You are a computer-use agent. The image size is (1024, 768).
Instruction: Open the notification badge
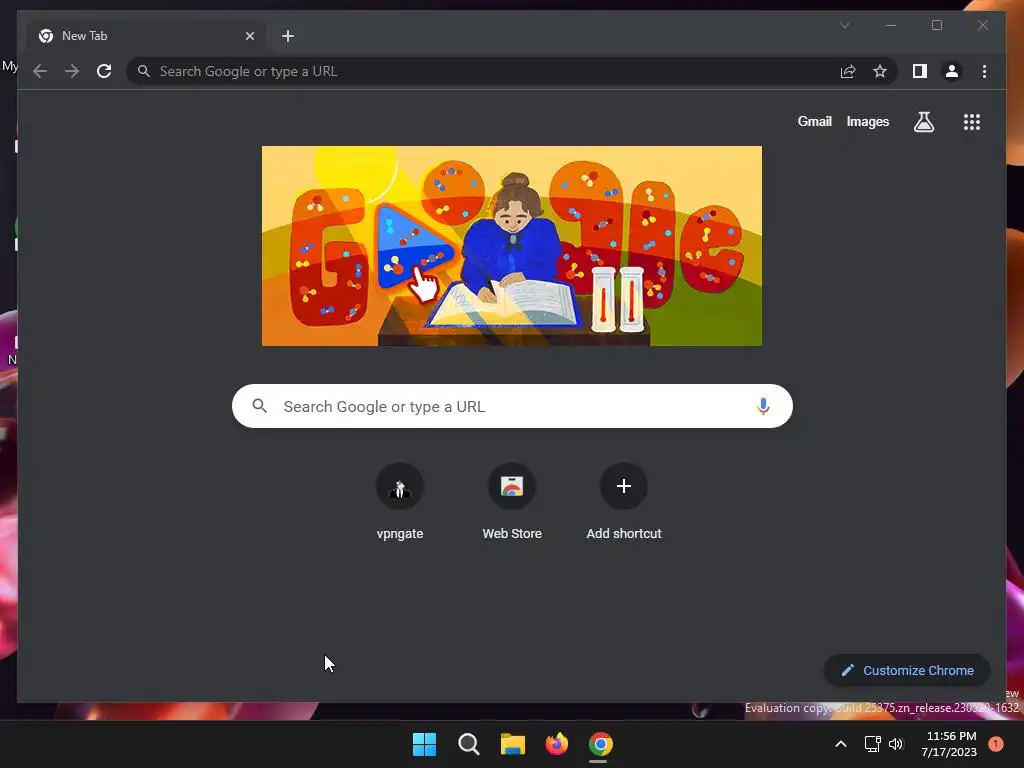[996, 744]
